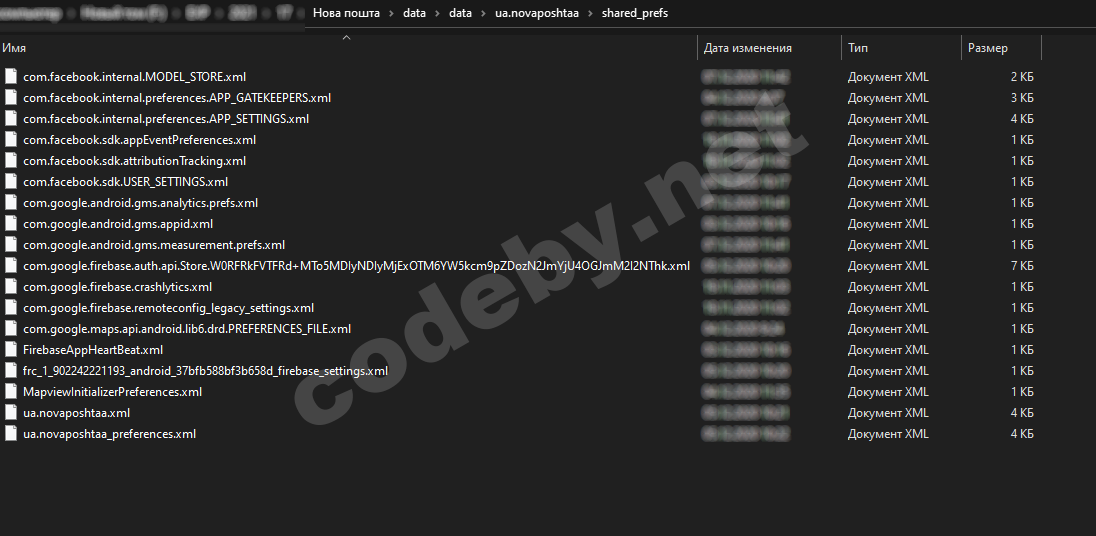The width and height of the screenshot is (1096, 536).
Task: Click shared_prefs breadcrumb segment
Action: [x=635, y=13]
